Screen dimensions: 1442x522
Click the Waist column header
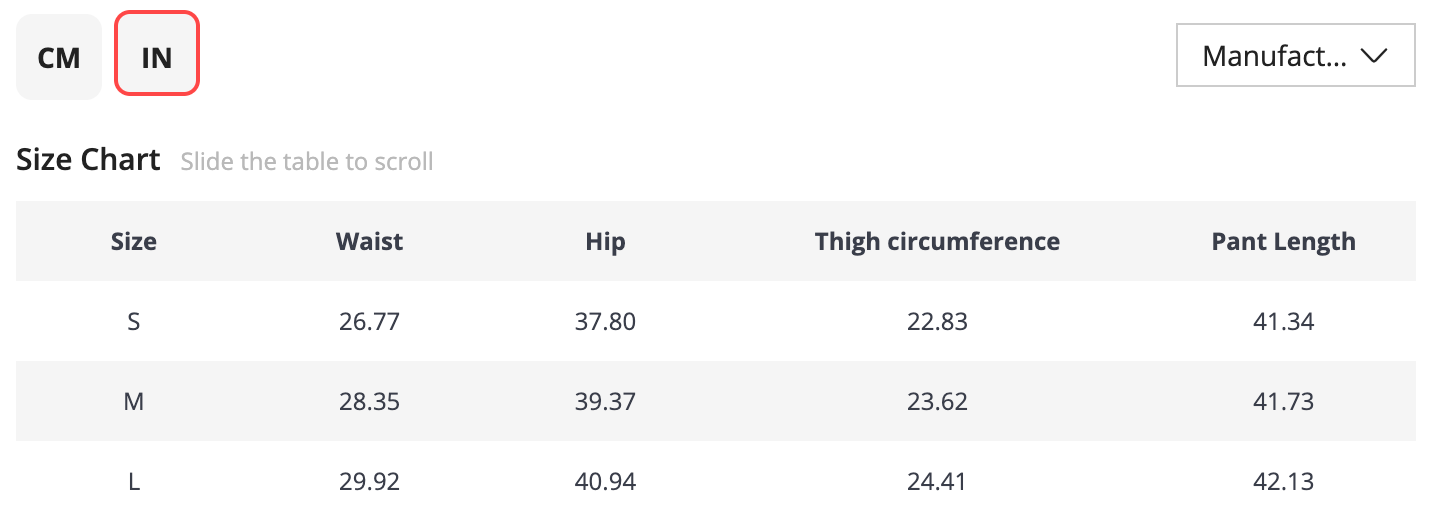pyautogui.click(x=369, y=241)
